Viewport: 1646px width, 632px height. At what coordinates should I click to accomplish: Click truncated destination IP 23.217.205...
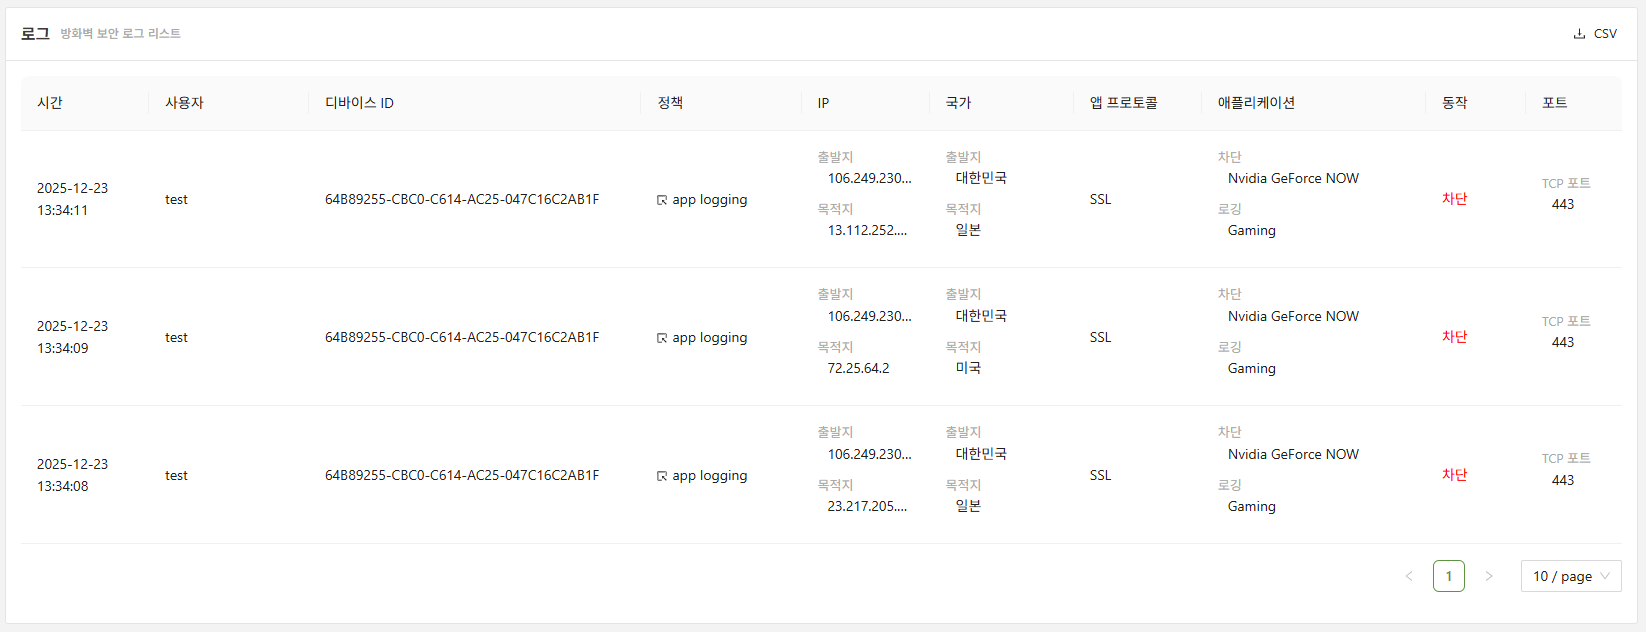[x=867, y=506]
